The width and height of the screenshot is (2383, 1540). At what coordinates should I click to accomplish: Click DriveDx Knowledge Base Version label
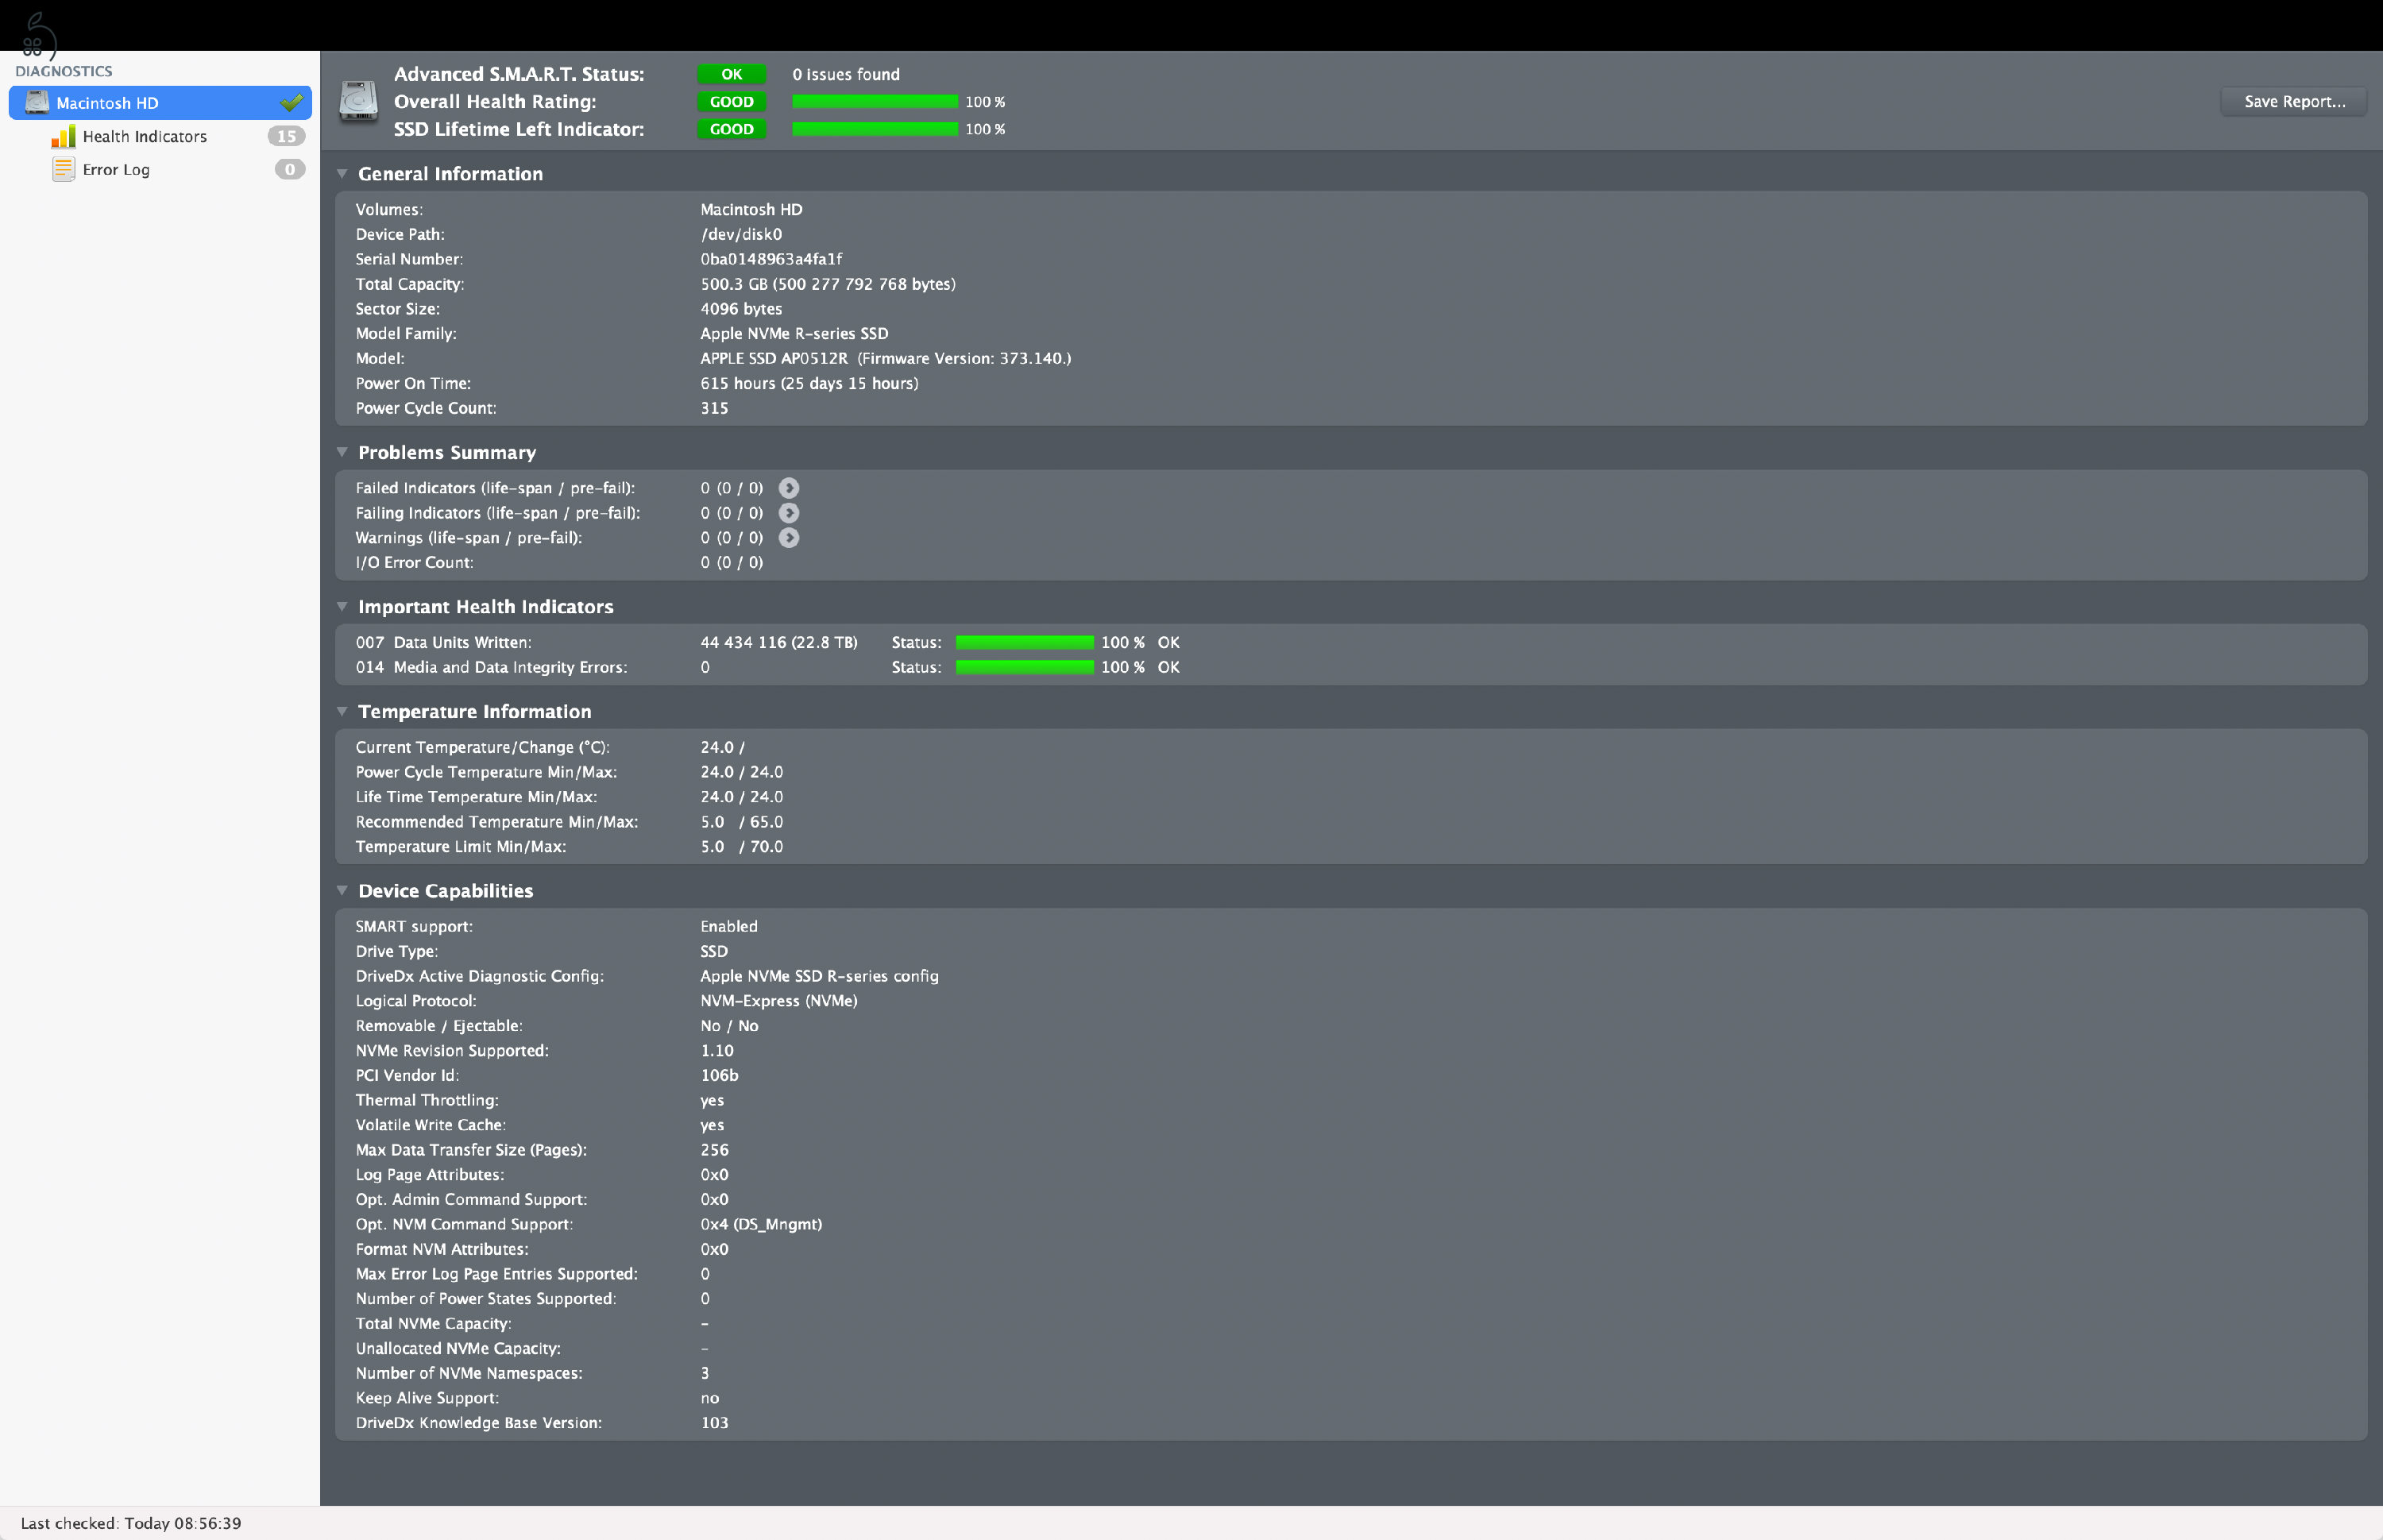coord(478,1423)
